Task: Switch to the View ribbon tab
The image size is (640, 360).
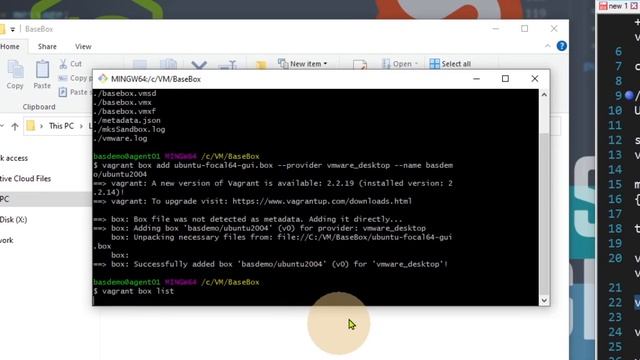Action: (x=83, y=47)
